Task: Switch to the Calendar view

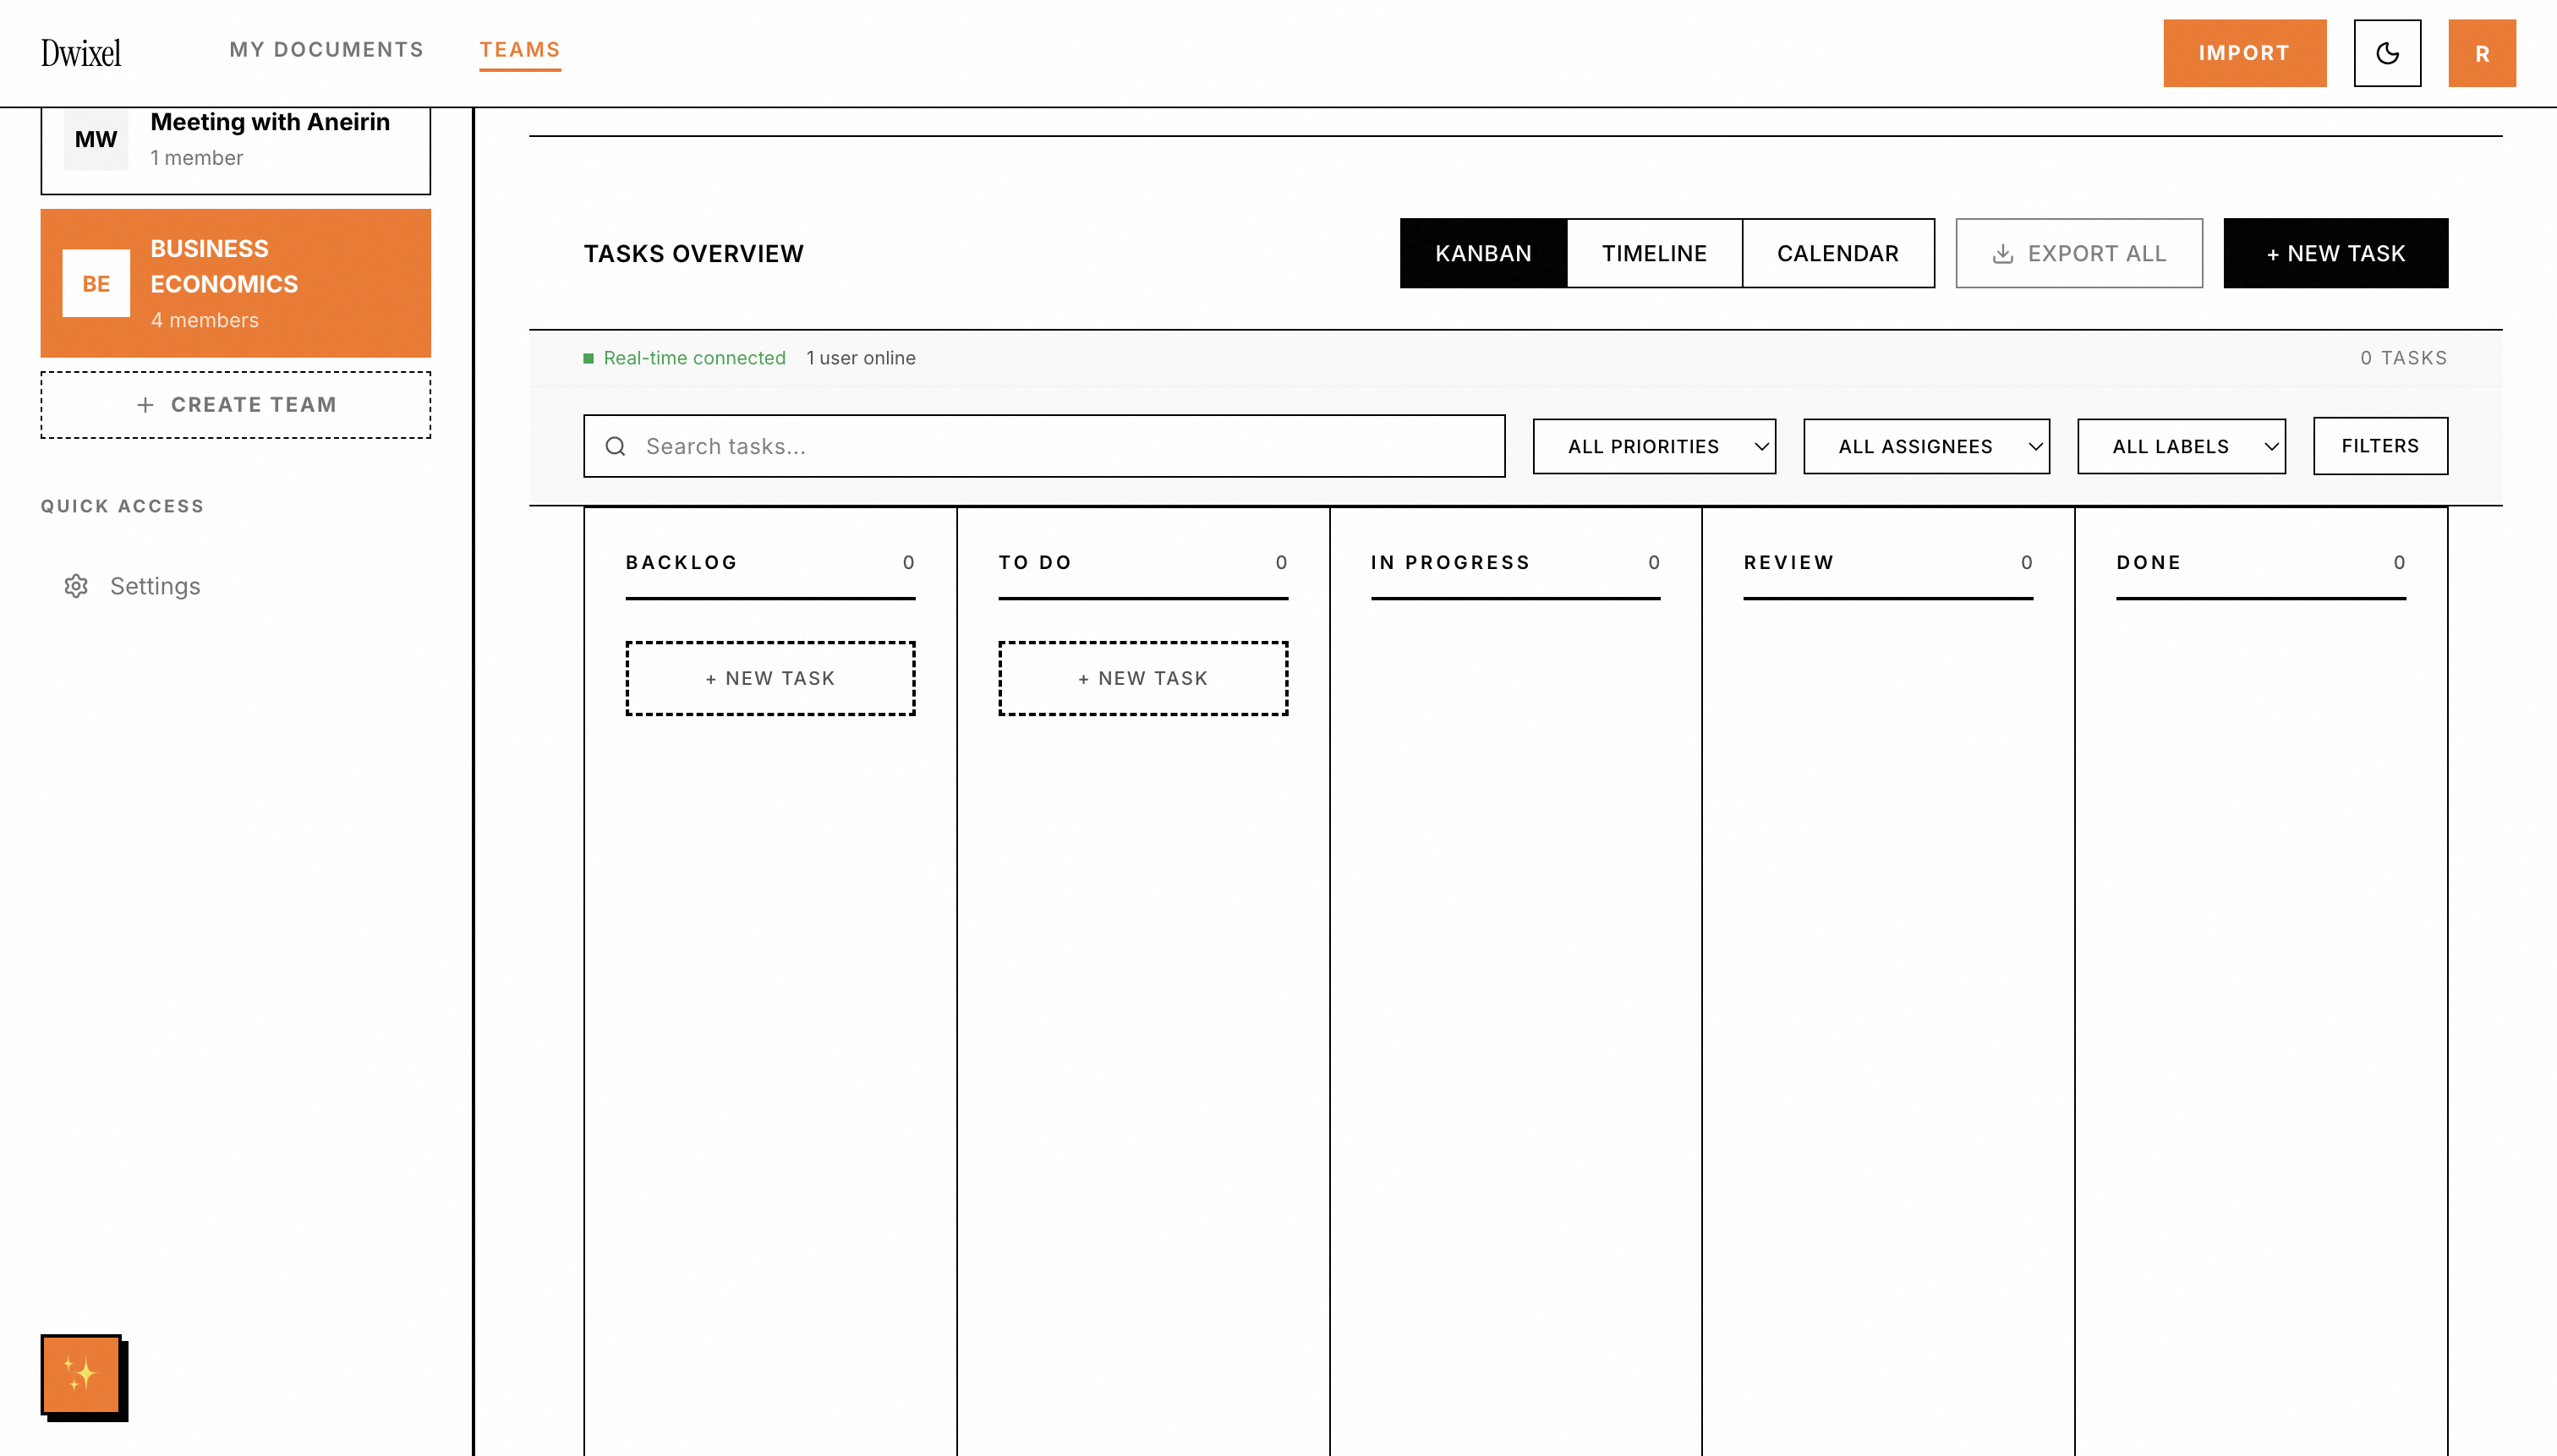Action: [1838, 253]
